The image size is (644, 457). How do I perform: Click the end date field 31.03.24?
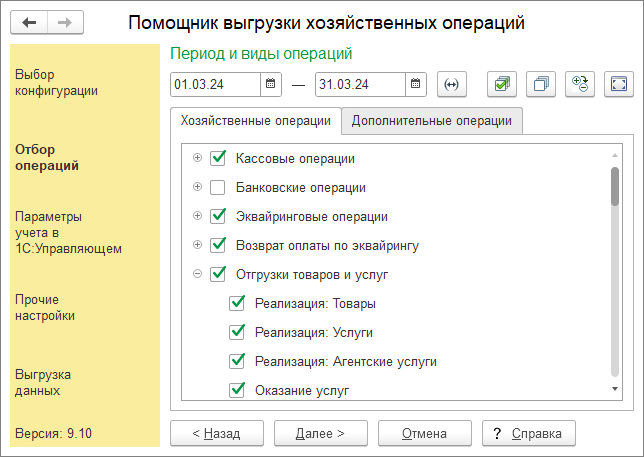click(361, 84)
